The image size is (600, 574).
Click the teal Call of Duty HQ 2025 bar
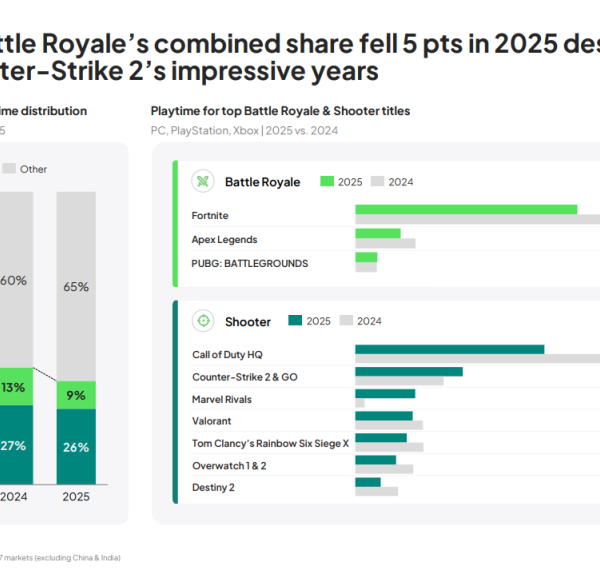(449, 349)
